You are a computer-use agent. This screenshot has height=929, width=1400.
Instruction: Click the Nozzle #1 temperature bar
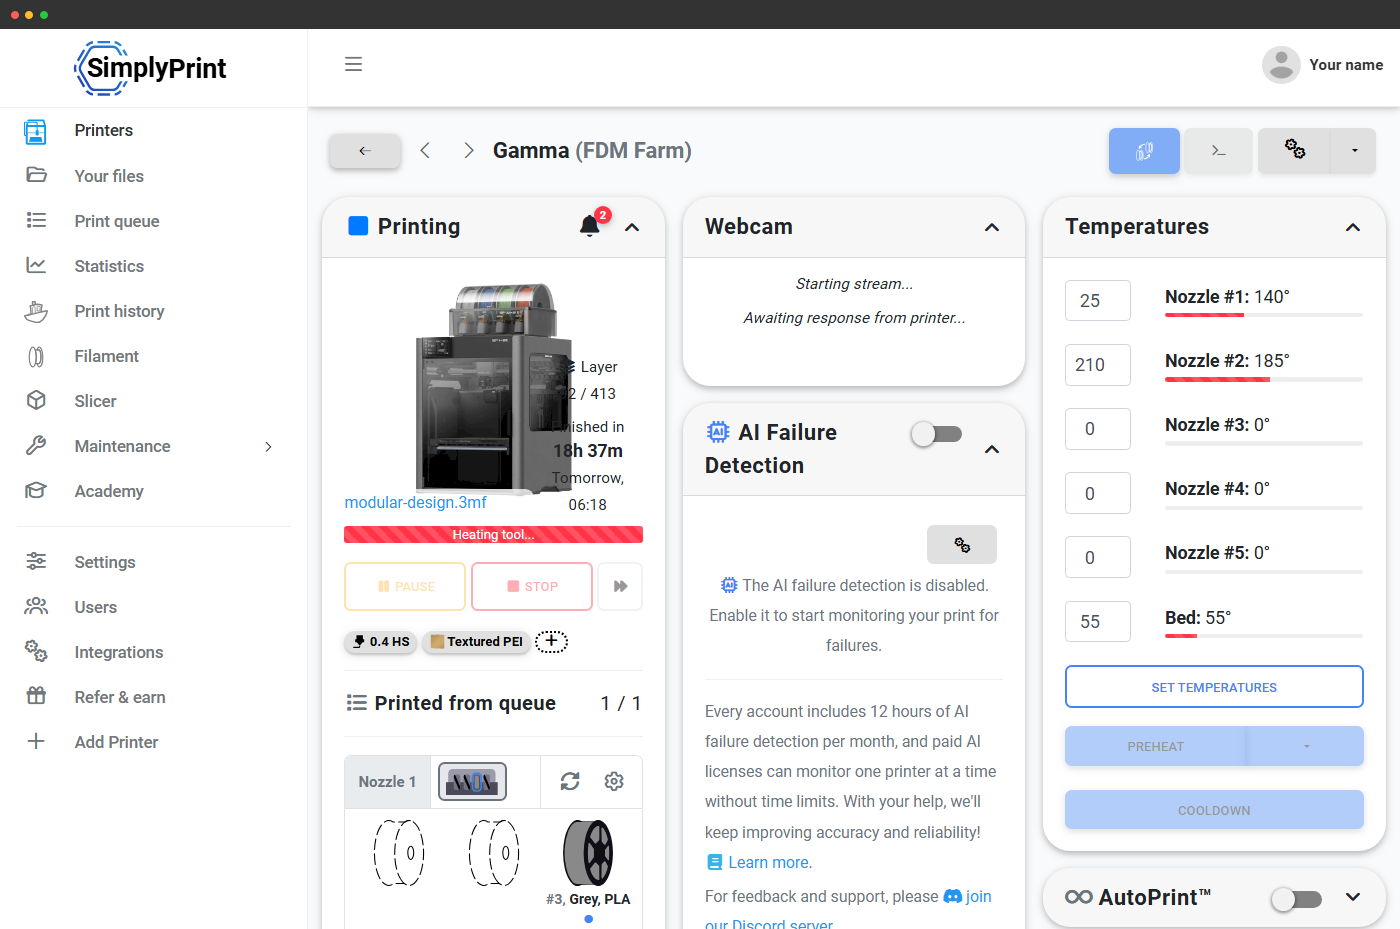coord(1264,315)
